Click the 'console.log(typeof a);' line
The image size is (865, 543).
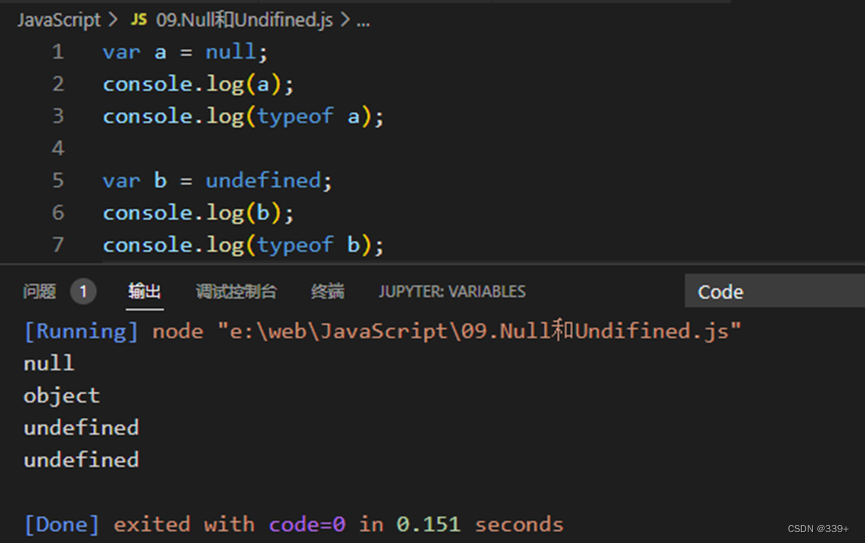pyautogui.click(x=243, y=116)
